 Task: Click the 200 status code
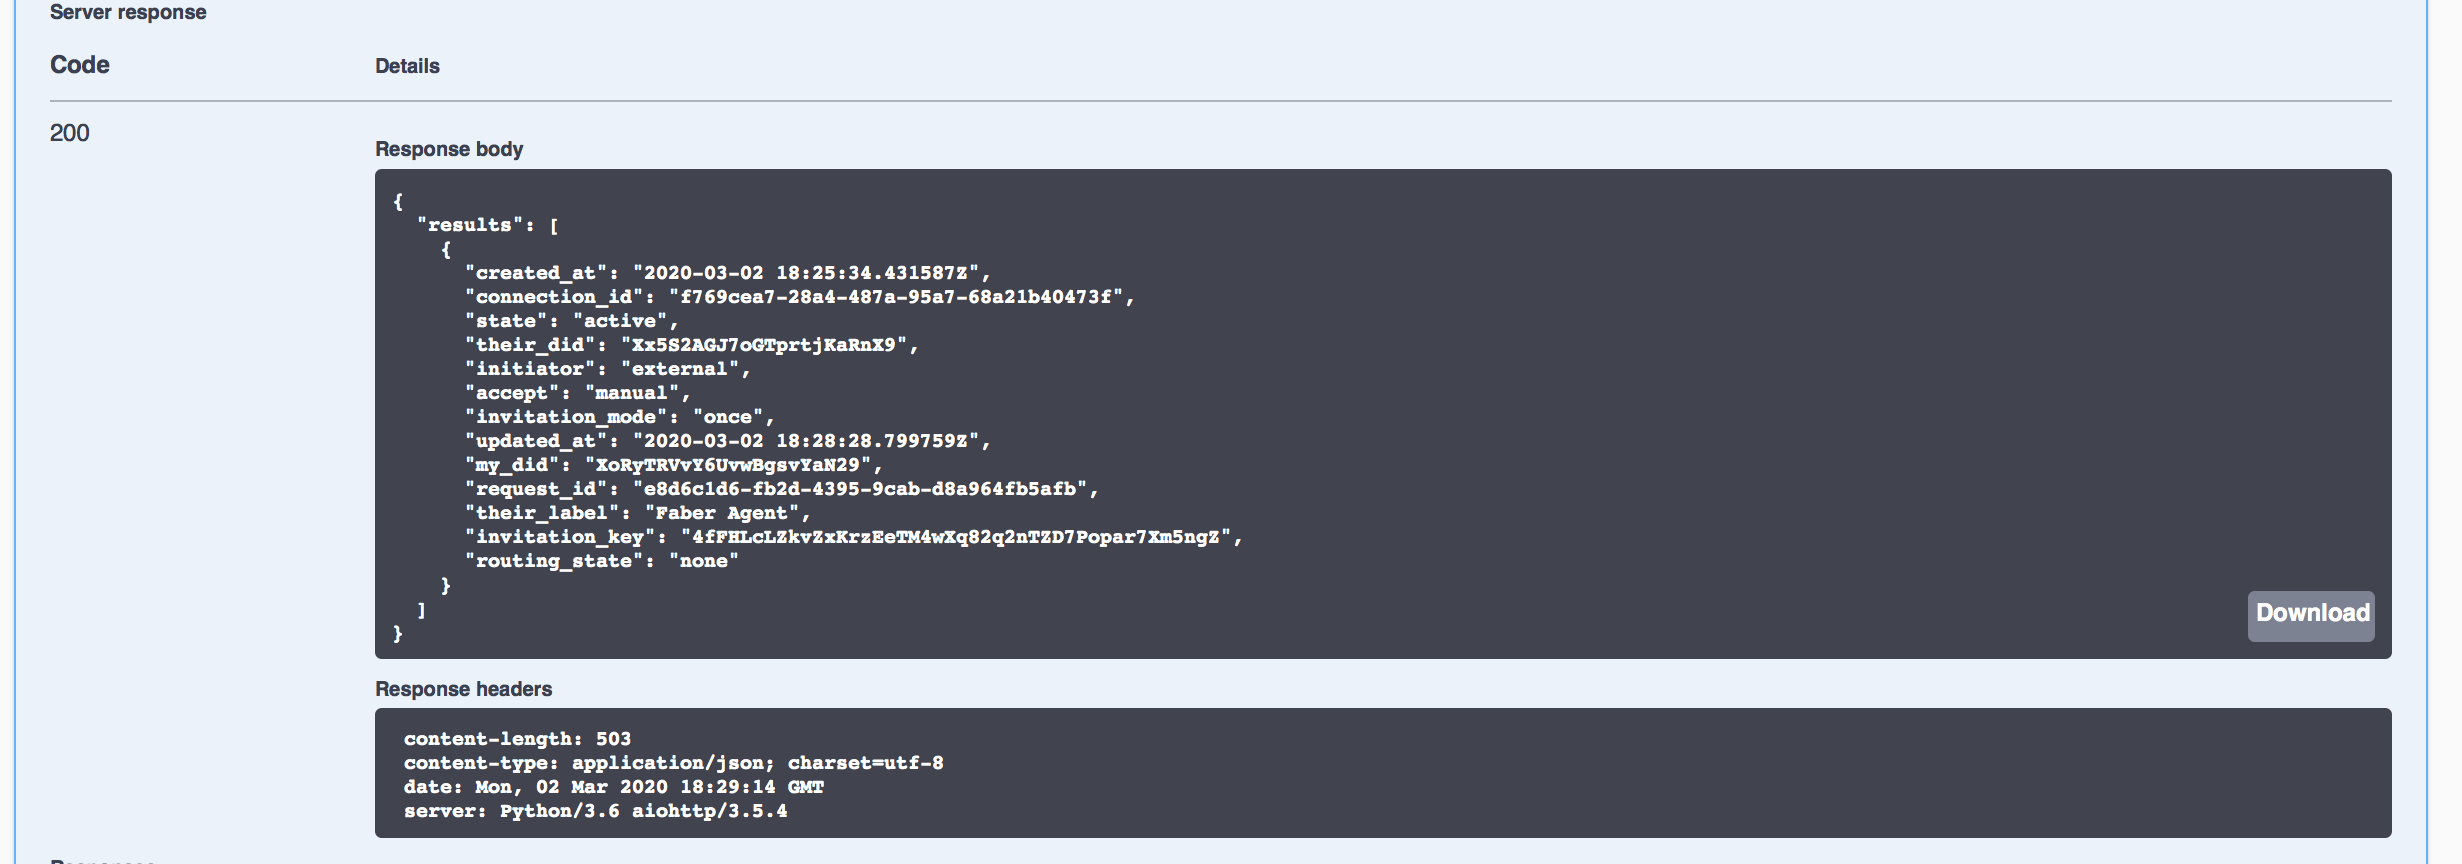tap(70, 133)
